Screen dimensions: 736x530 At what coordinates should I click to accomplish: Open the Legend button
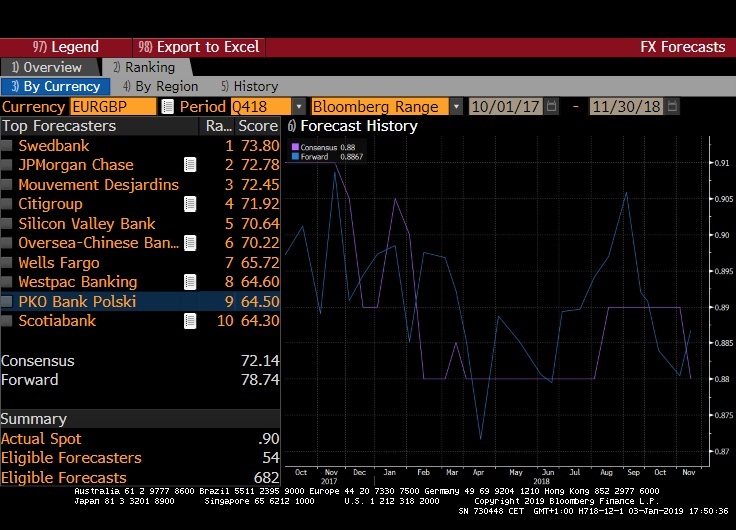(66, 47)
